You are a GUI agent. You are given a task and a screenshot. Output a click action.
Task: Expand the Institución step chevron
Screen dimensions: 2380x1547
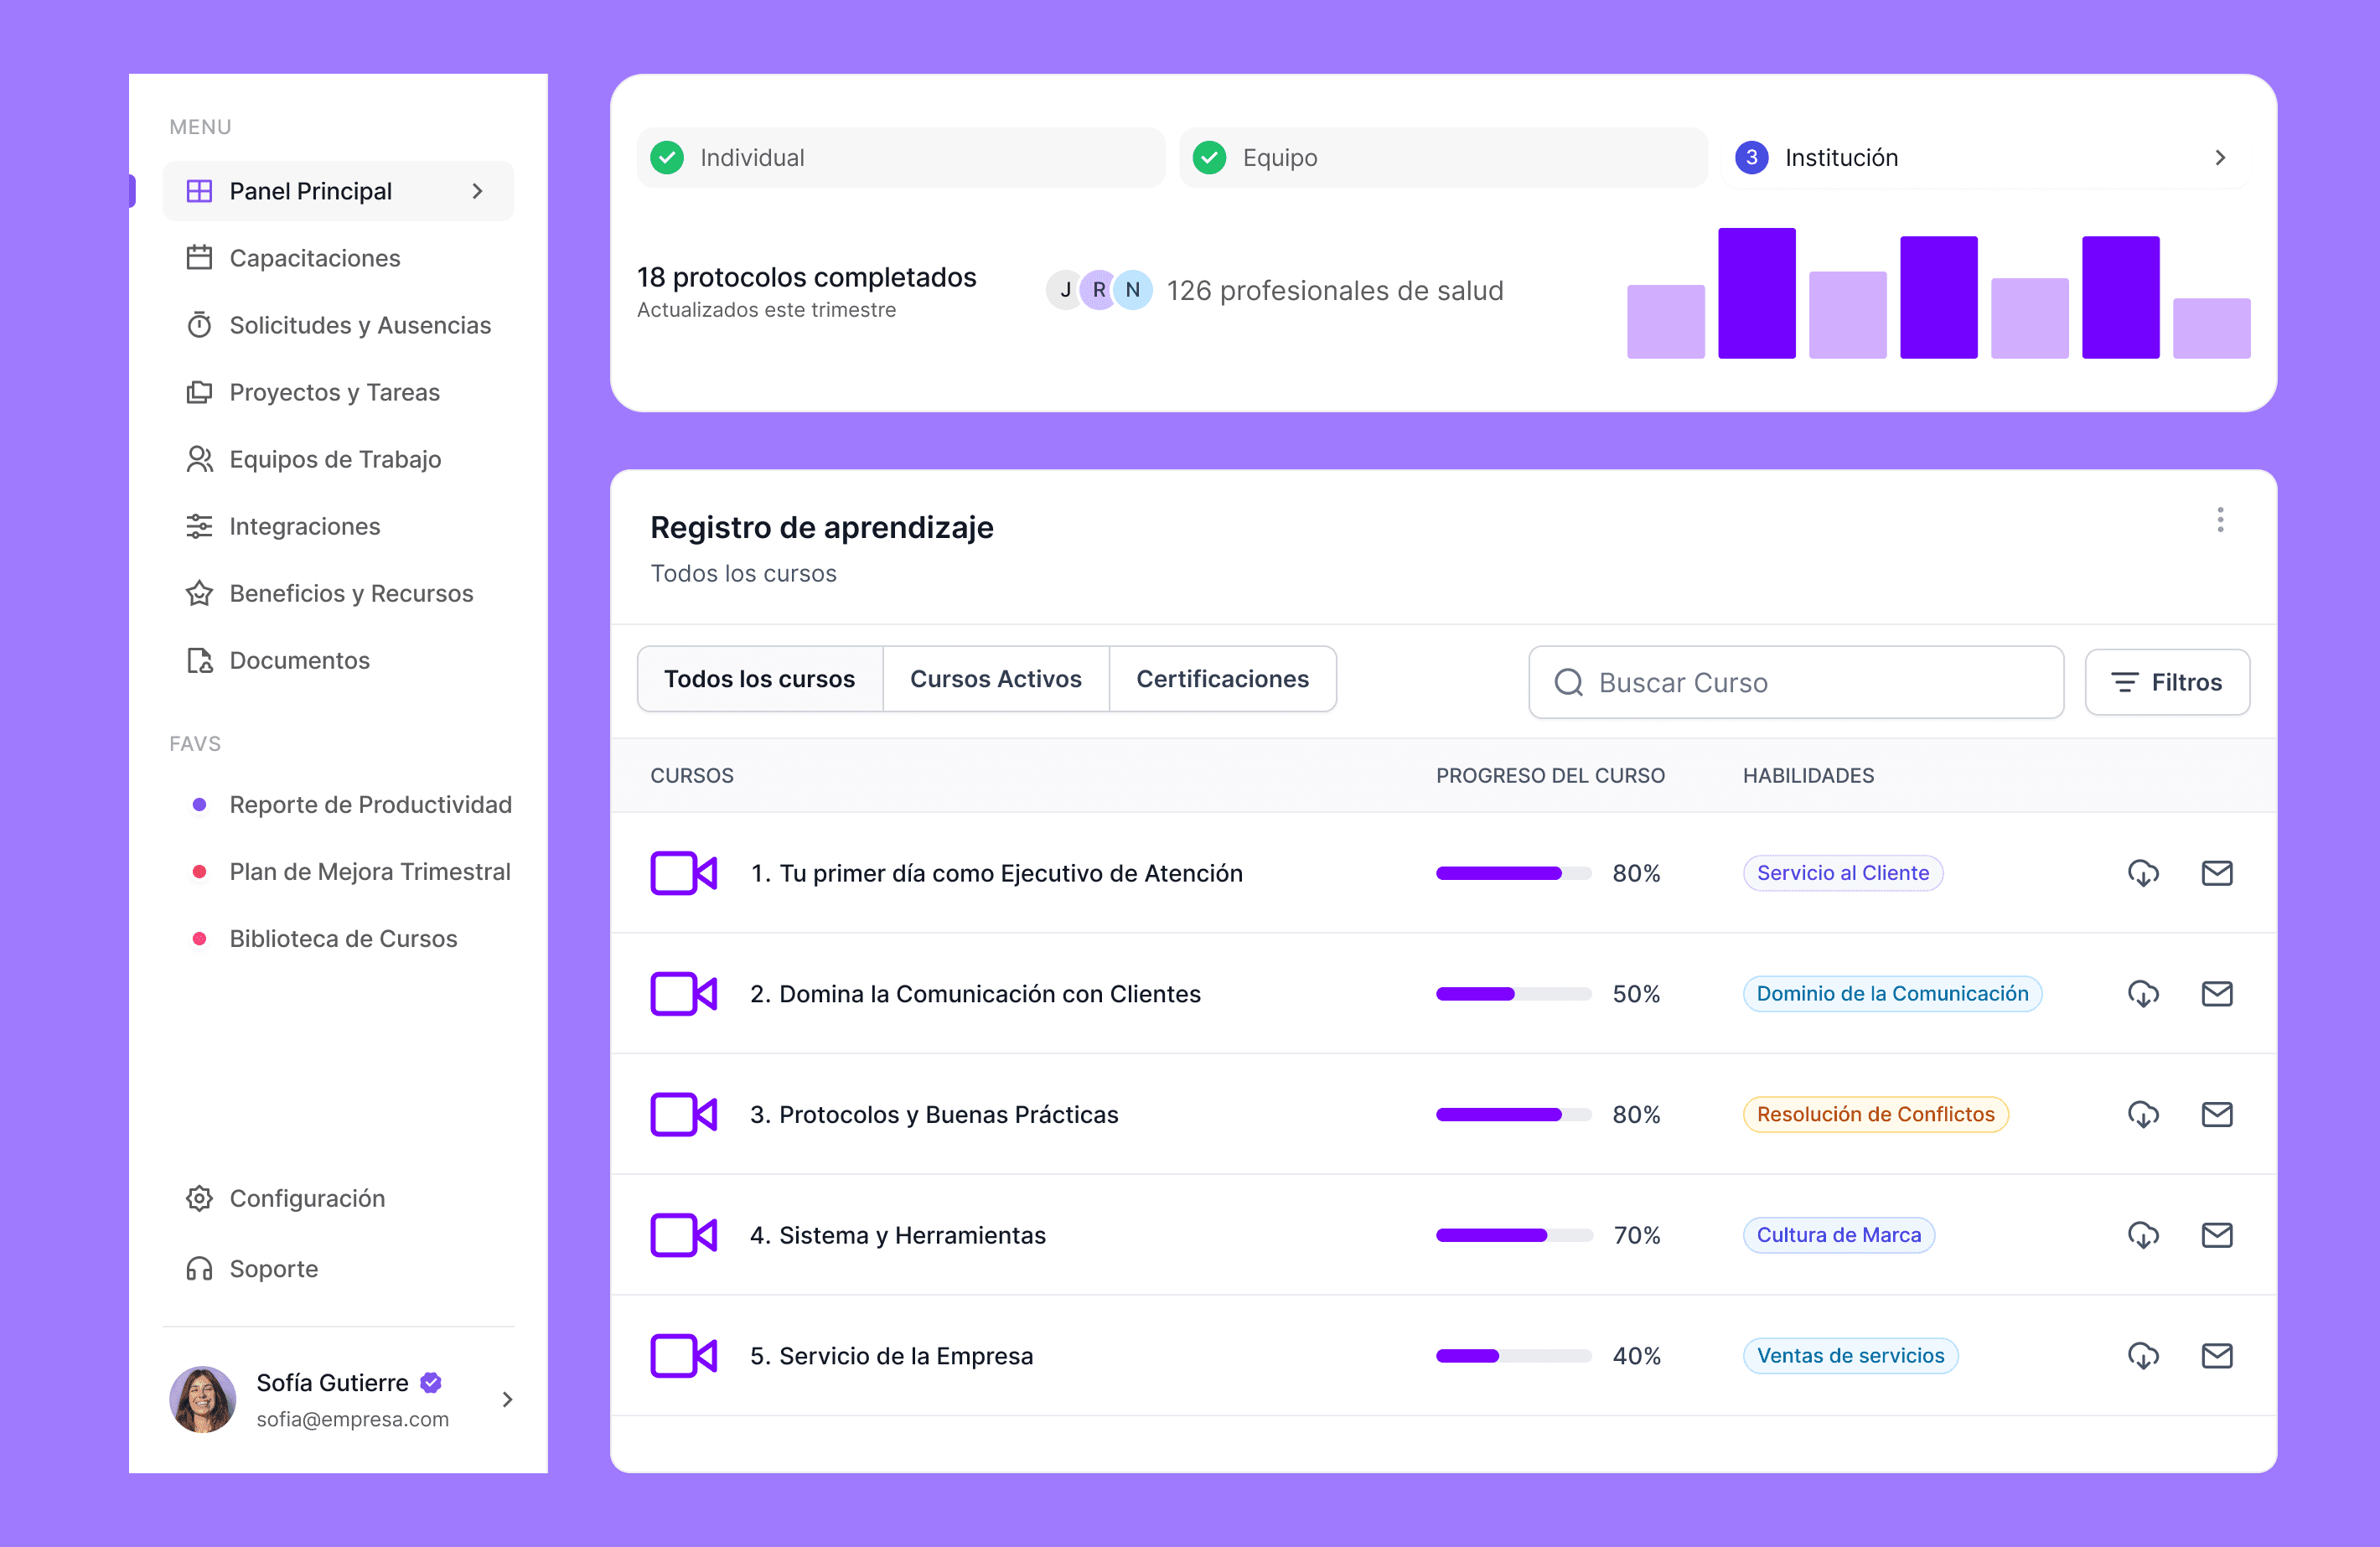click(2220, 158)
